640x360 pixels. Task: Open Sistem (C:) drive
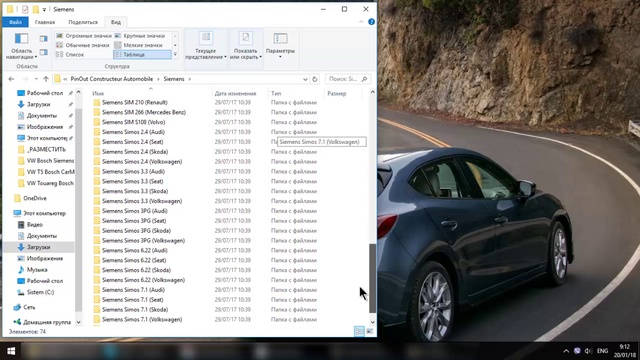point(40,292)
